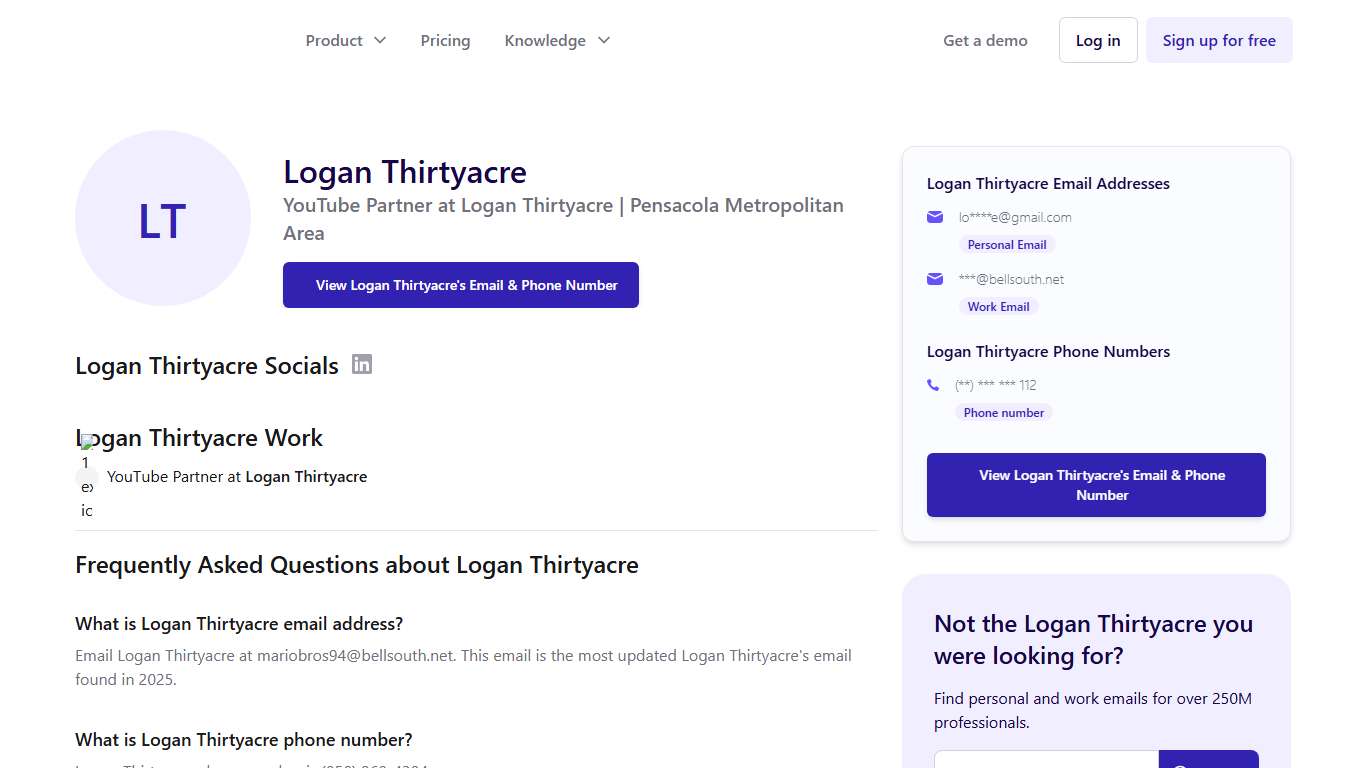Click the Log in button
Screen dimensions: 1366x768
point(1098,40)
